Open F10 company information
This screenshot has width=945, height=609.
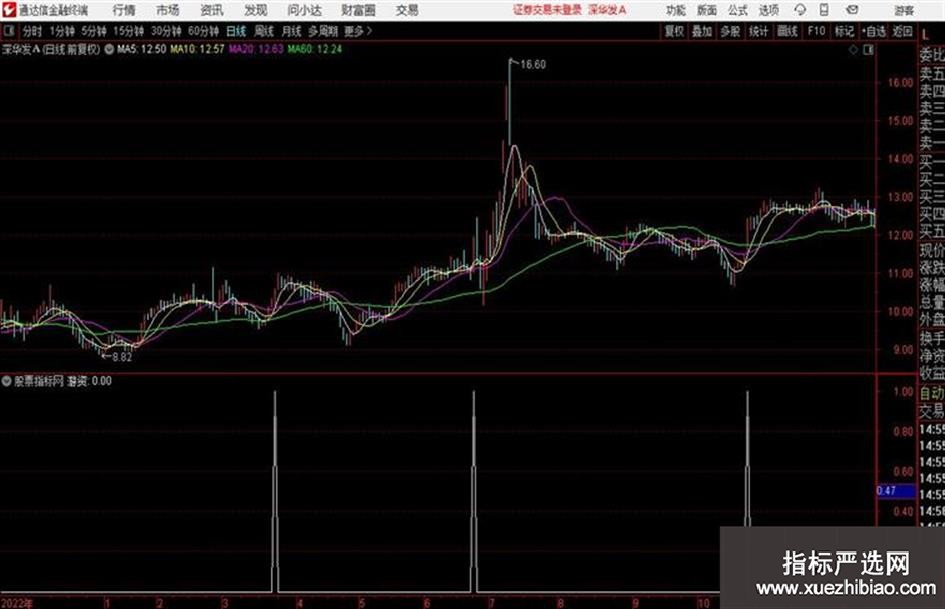pyautogui.click(x=816, y=31)
